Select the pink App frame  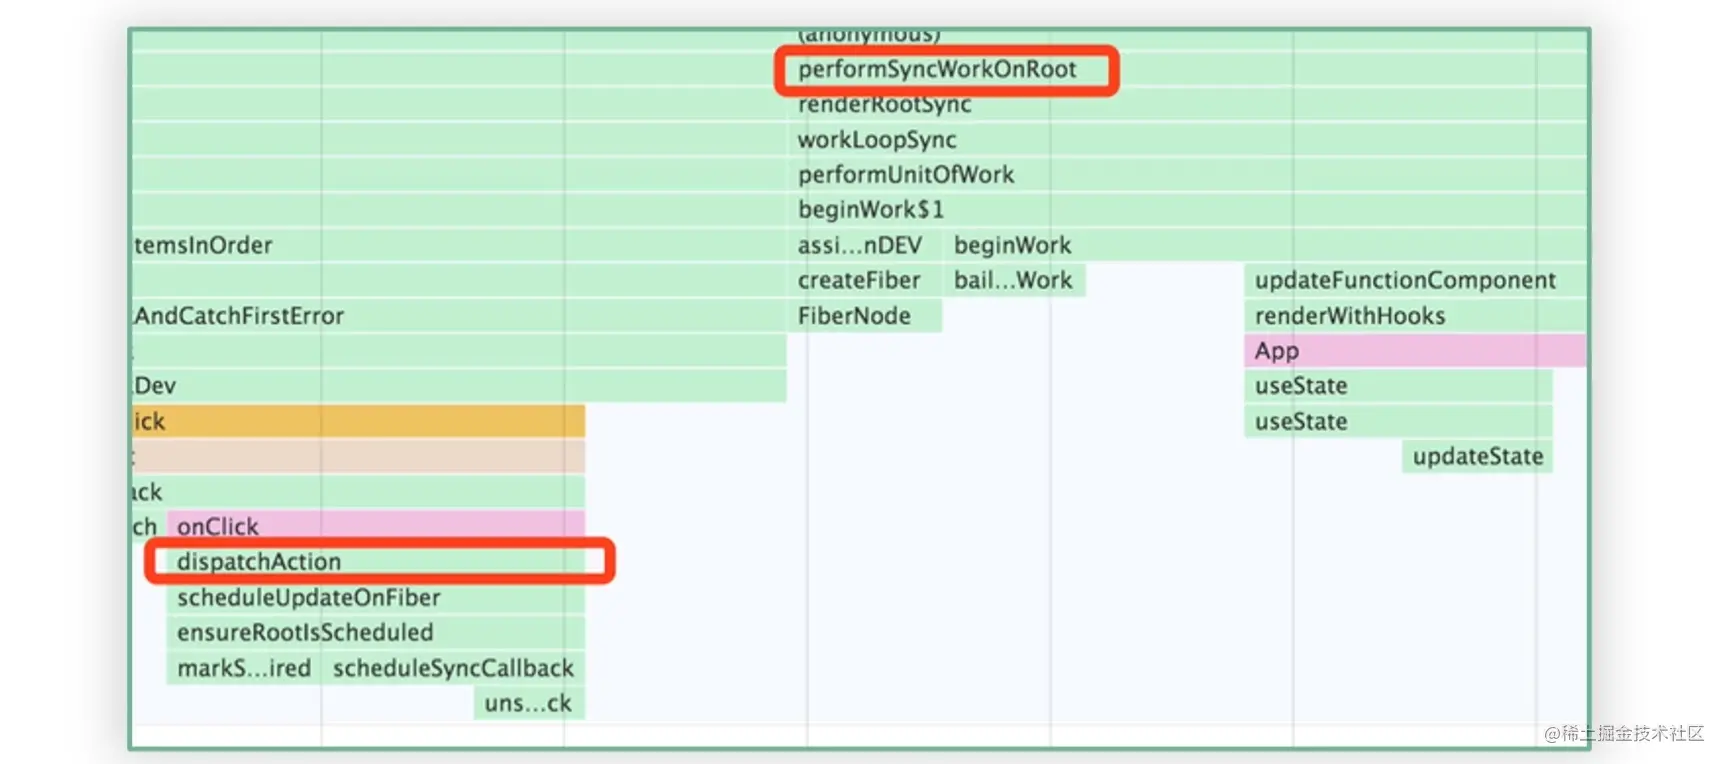tap(1415, 351)
